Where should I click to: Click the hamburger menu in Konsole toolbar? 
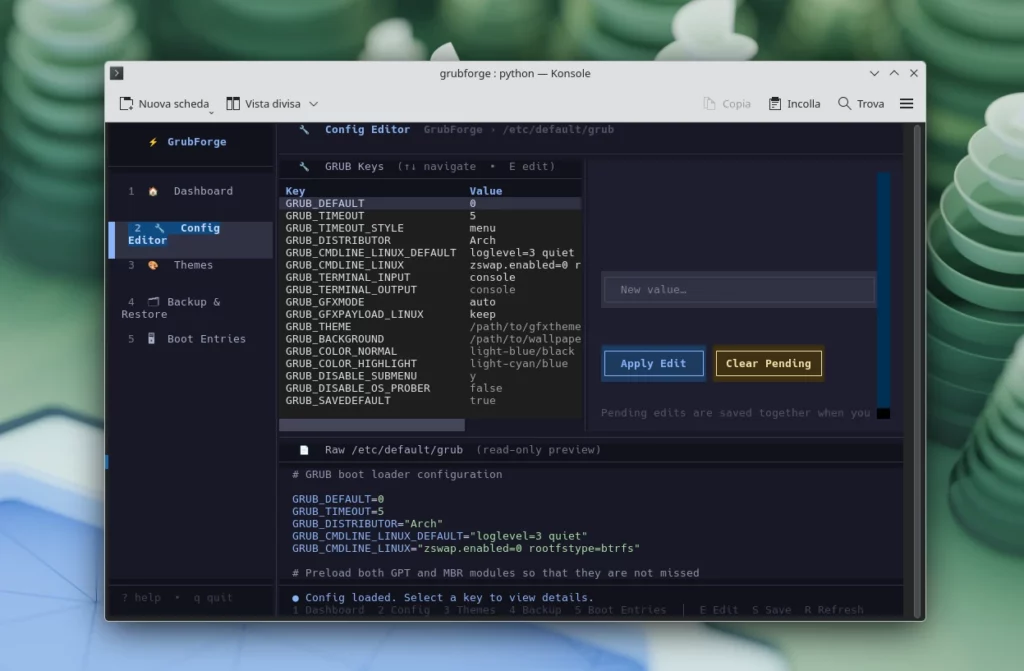[x=906, y=103]
